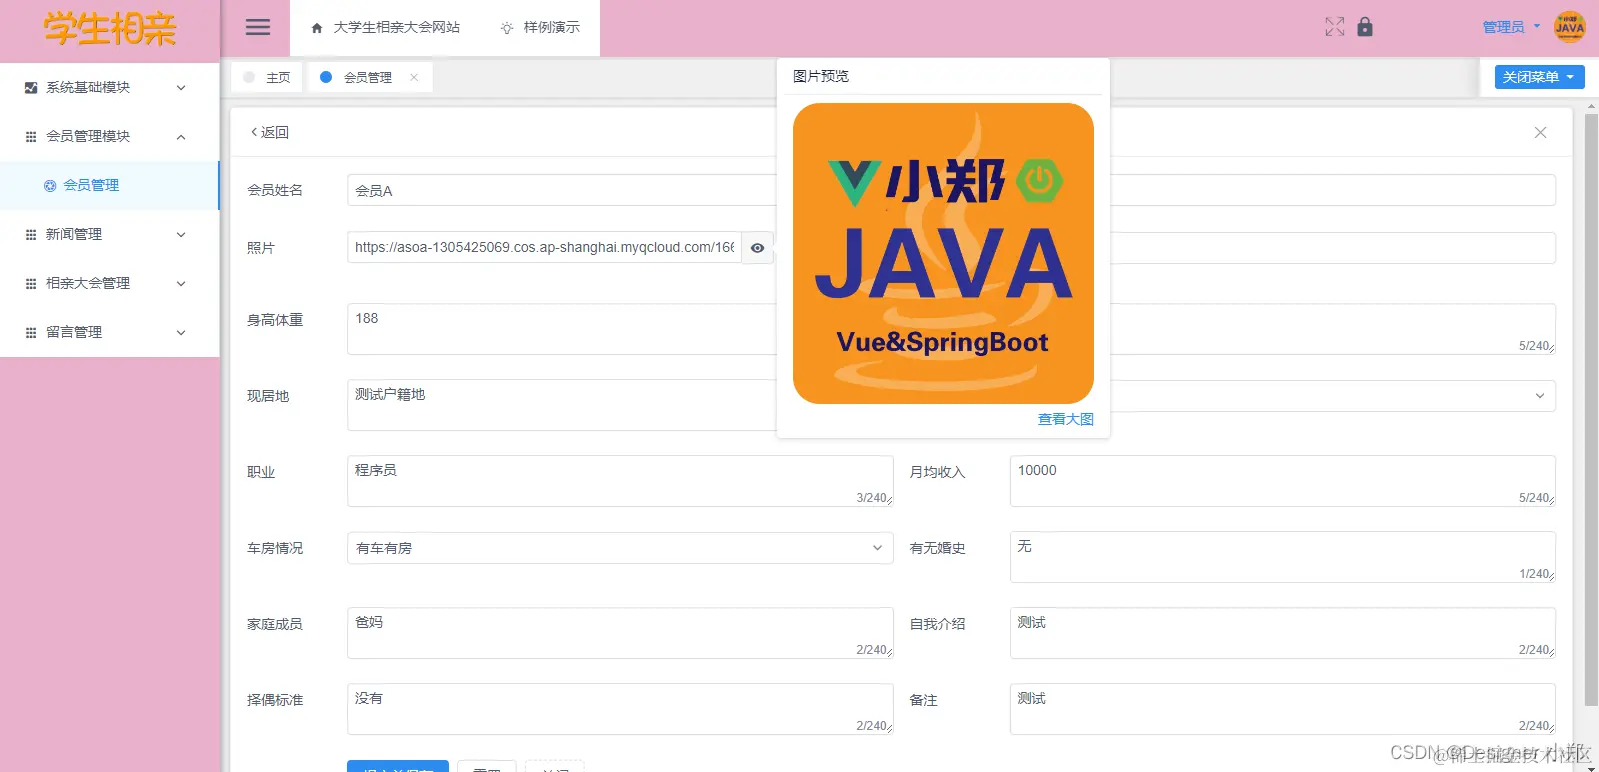The height and width of the screenshot is (772, 1599).
Task: Open the dropdown arrow right of the preview
Action: (1540, 396)
